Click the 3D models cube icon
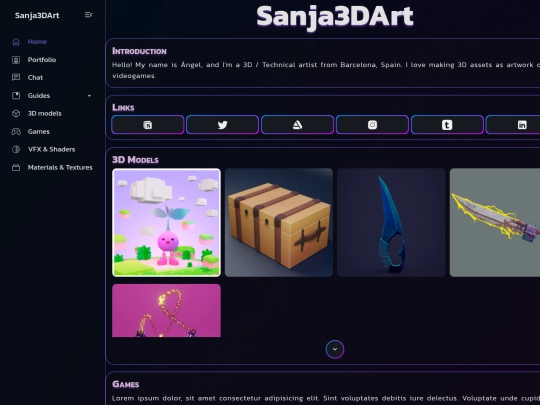This screenshot has height=405, width=540. pyautogui.click(x=16, y=113)
